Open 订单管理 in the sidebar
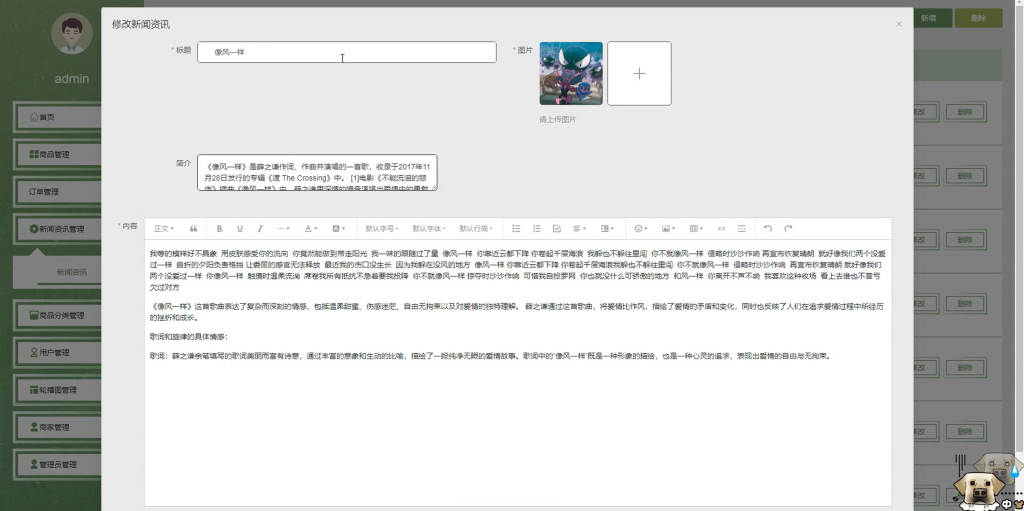This screenshot has height=511, width=1024. click(x=57, y=191)
